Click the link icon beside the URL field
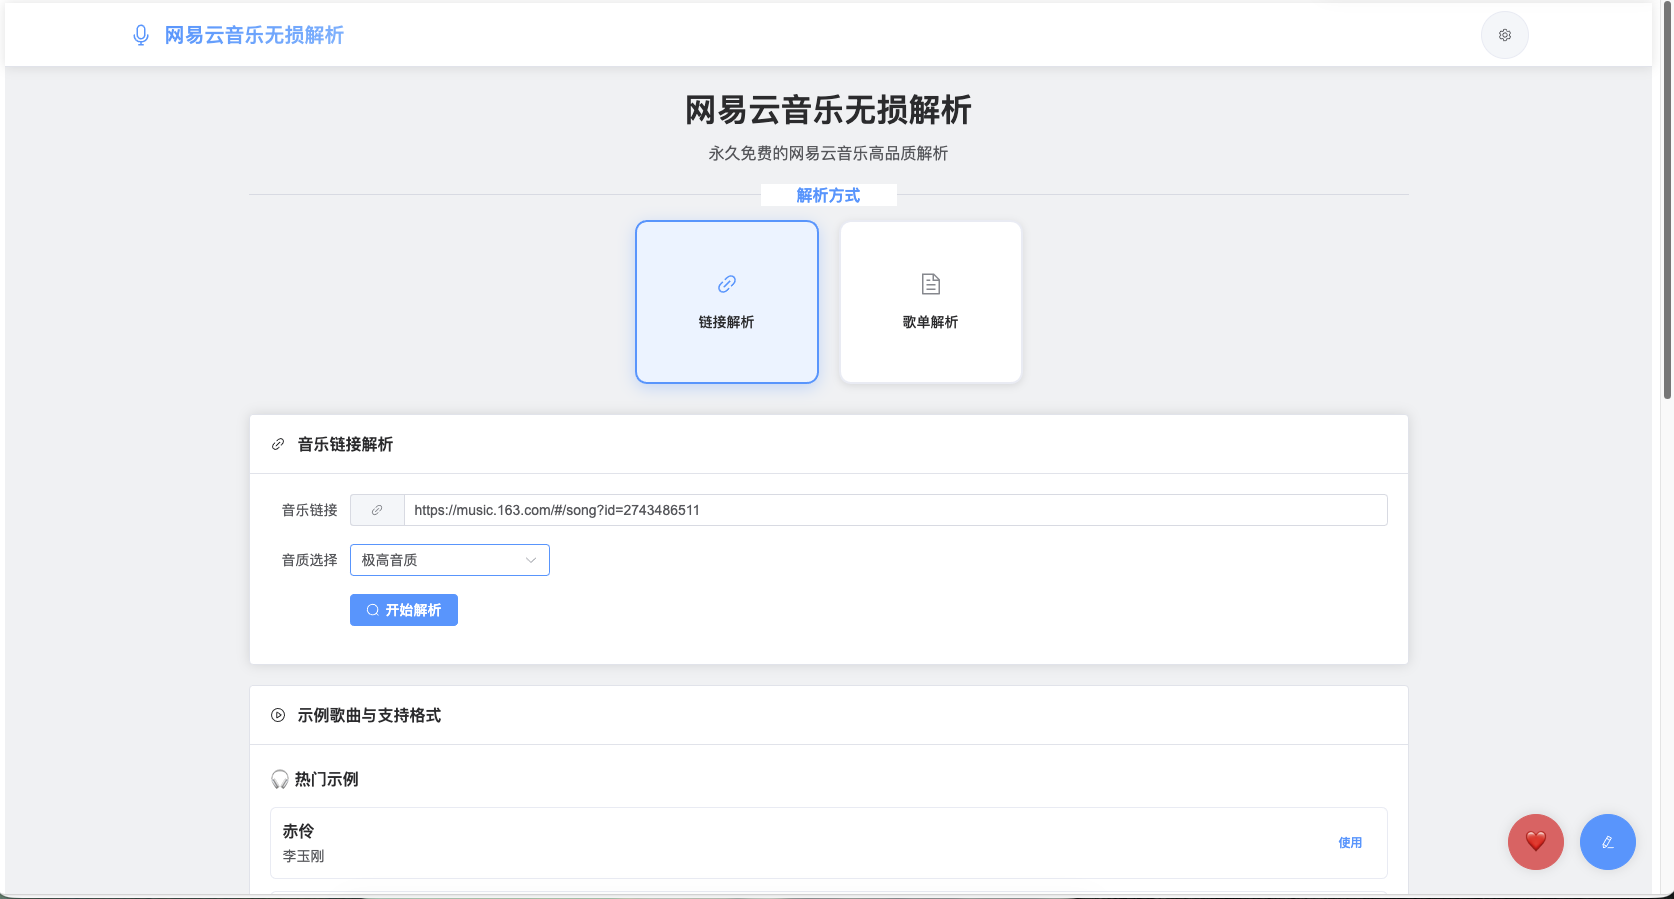The image size is (1674, 899). click(377, 510)
